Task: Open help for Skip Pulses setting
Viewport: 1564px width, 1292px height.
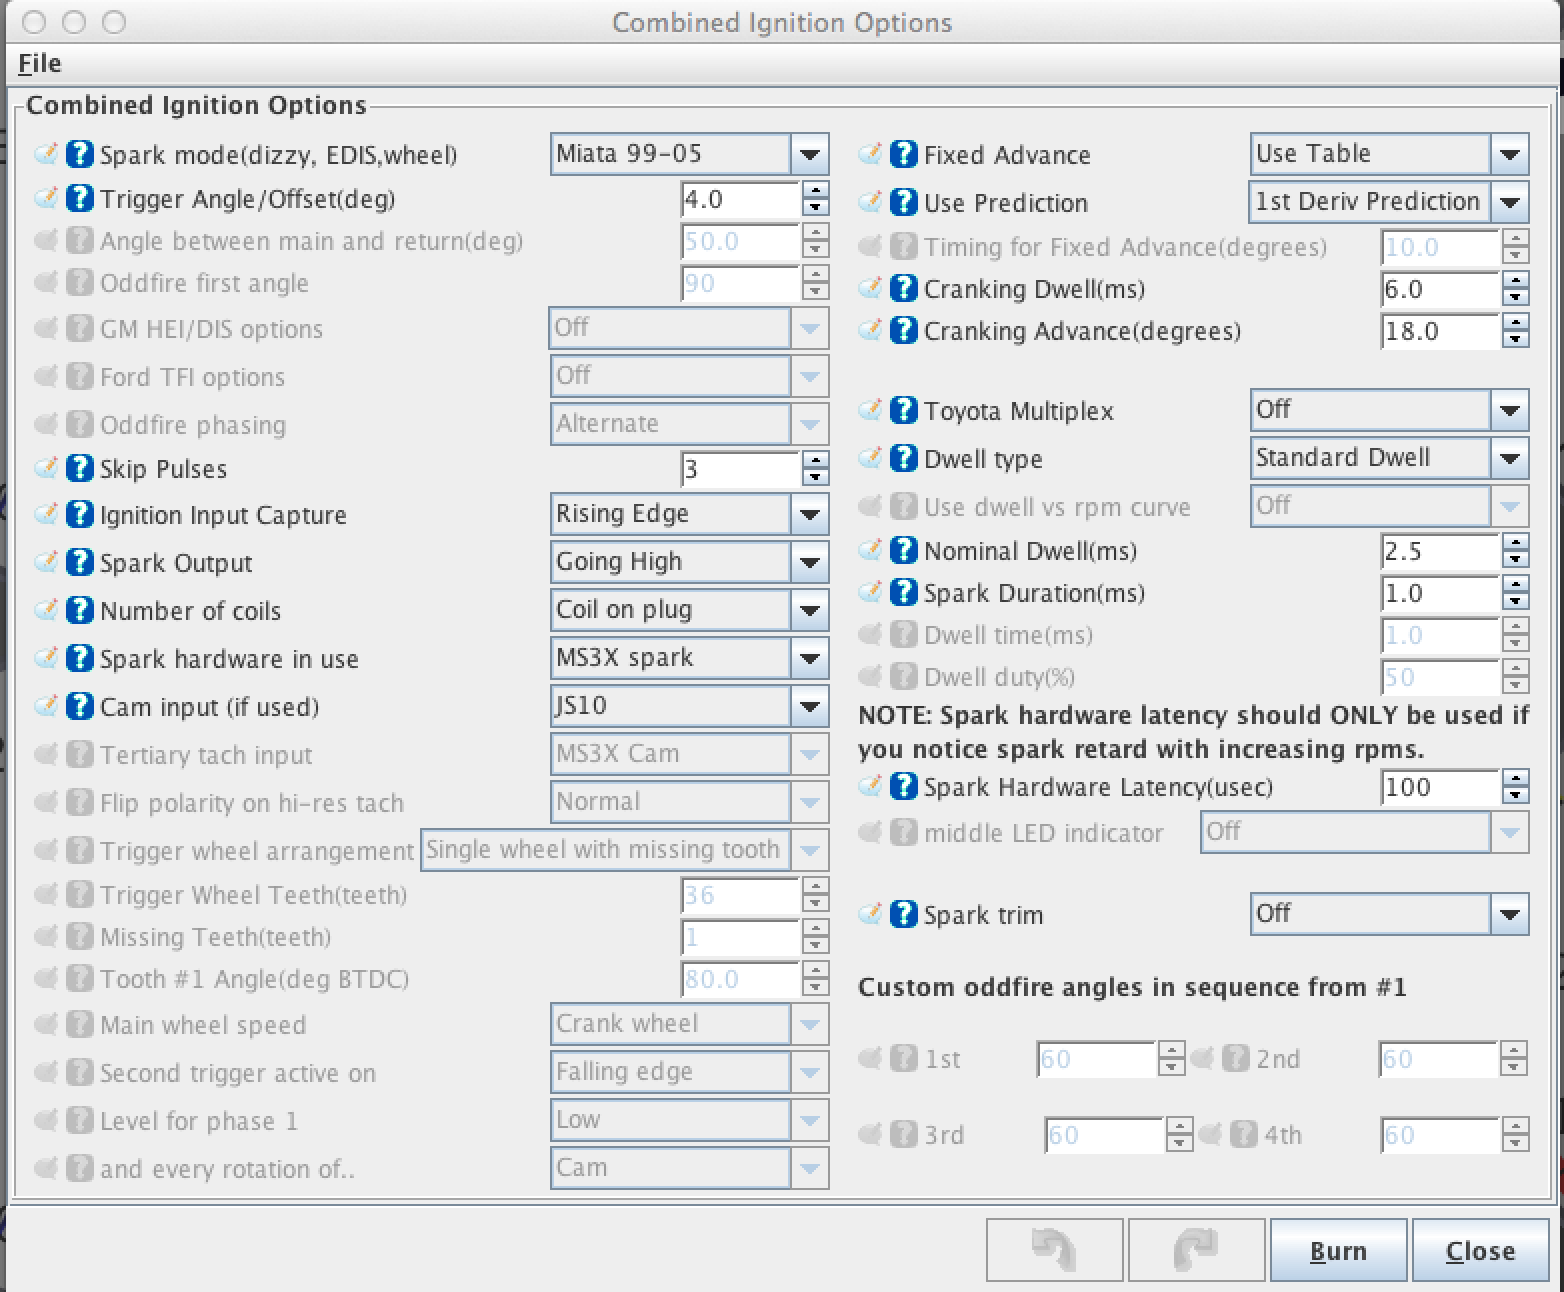Action: (80, 468)
